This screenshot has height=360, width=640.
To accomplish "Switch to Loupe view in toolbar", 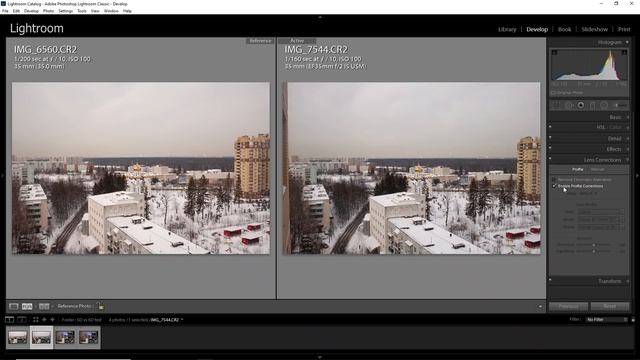I will (13, 306).
